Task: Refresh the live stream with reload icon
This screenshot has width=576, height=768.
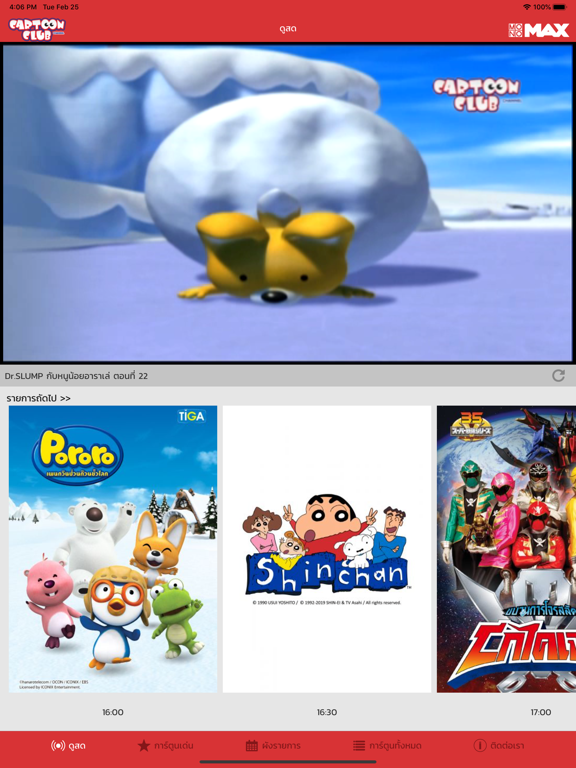Action: [x=558, y=376]
